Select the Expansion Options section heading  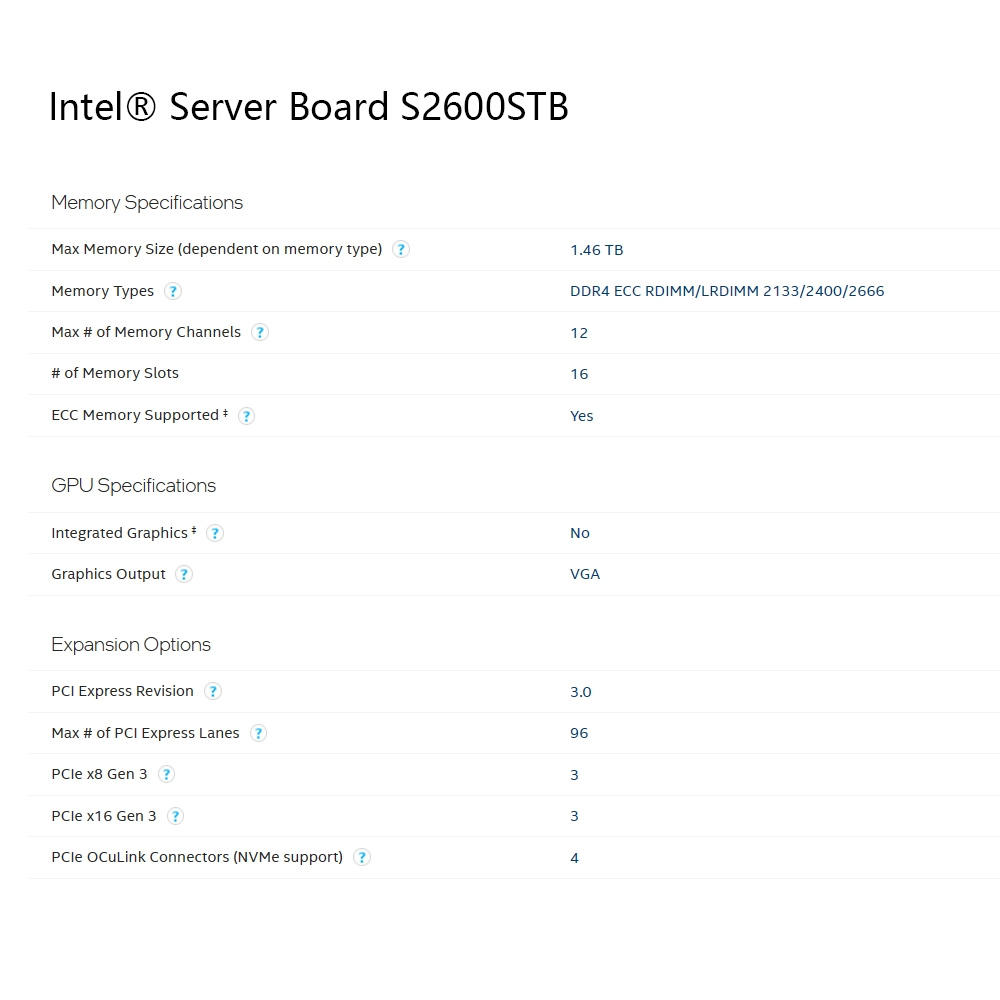pyautogui.click(x=131, y=645)
